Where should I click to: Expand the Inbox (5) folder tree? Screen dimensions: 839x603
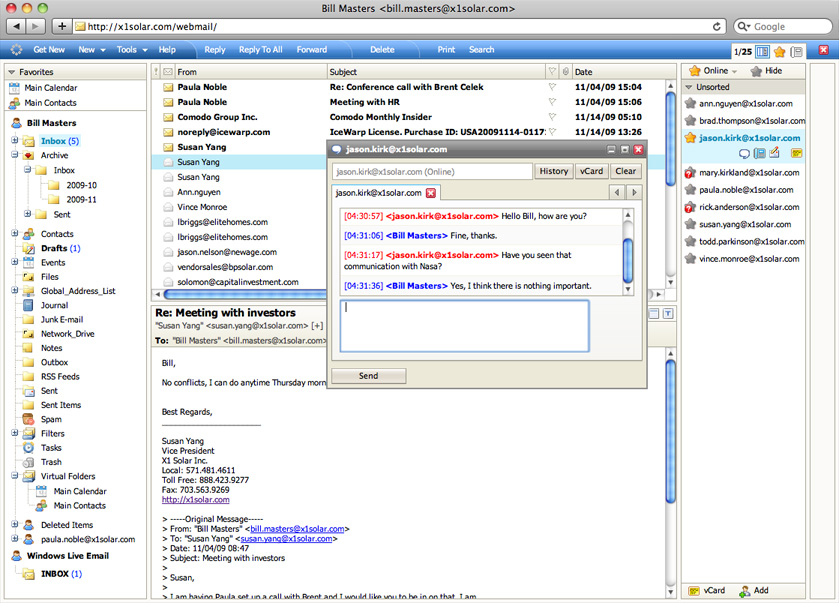(15, 141)
